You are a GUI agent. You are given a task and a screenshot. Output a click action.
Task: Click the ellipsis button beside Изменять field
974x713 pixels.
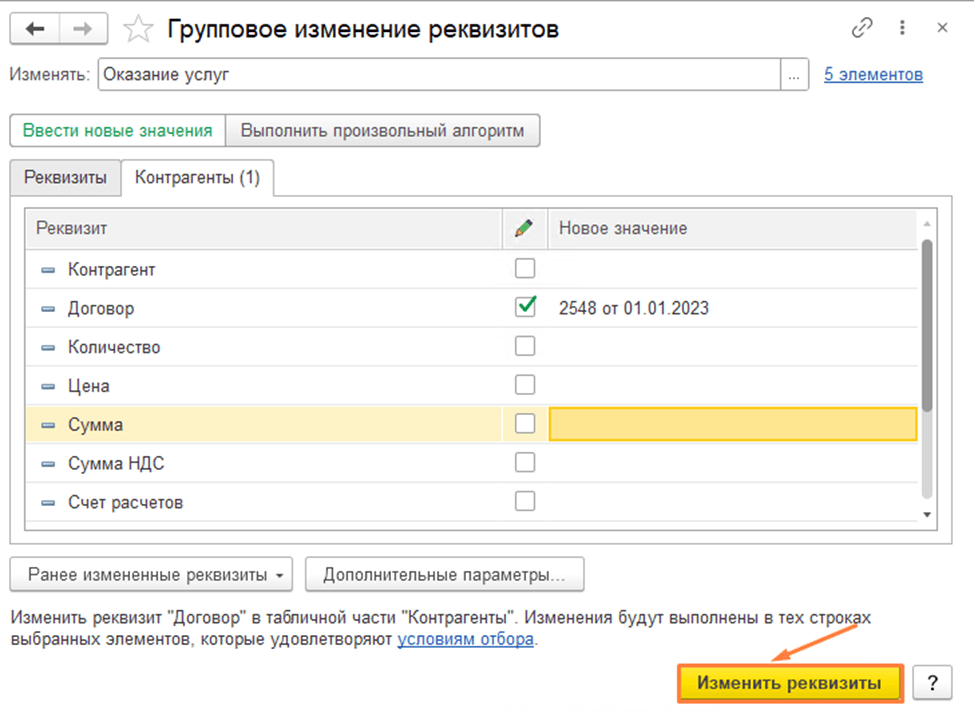click(794, 75)
